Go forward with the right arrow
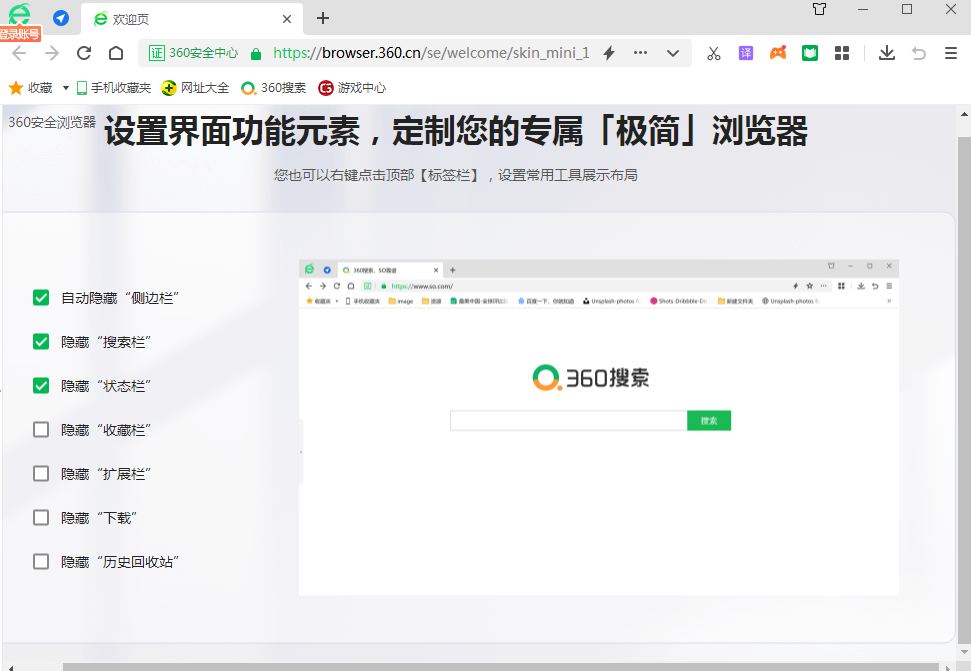This screenshot has height=671, width=971. coord(52,53)
